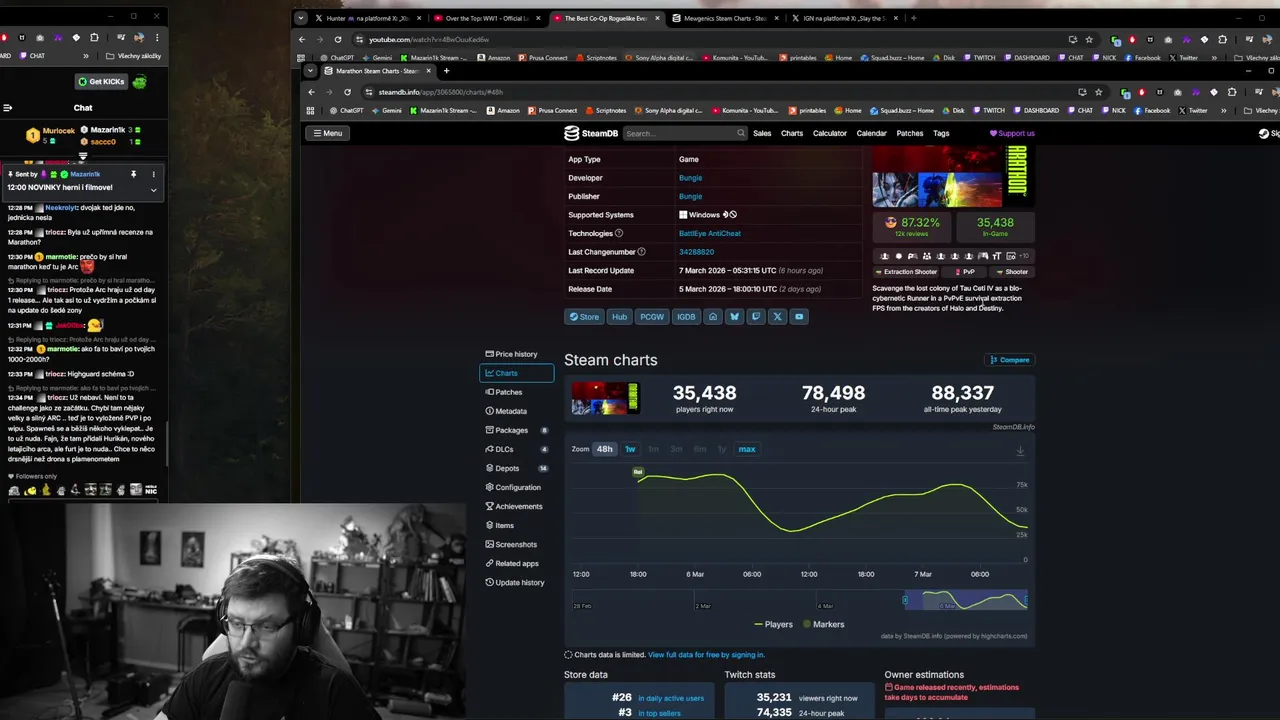Select Packages in the sidebar
This screenshot has height=720, width=1280.
click(516, 430)
